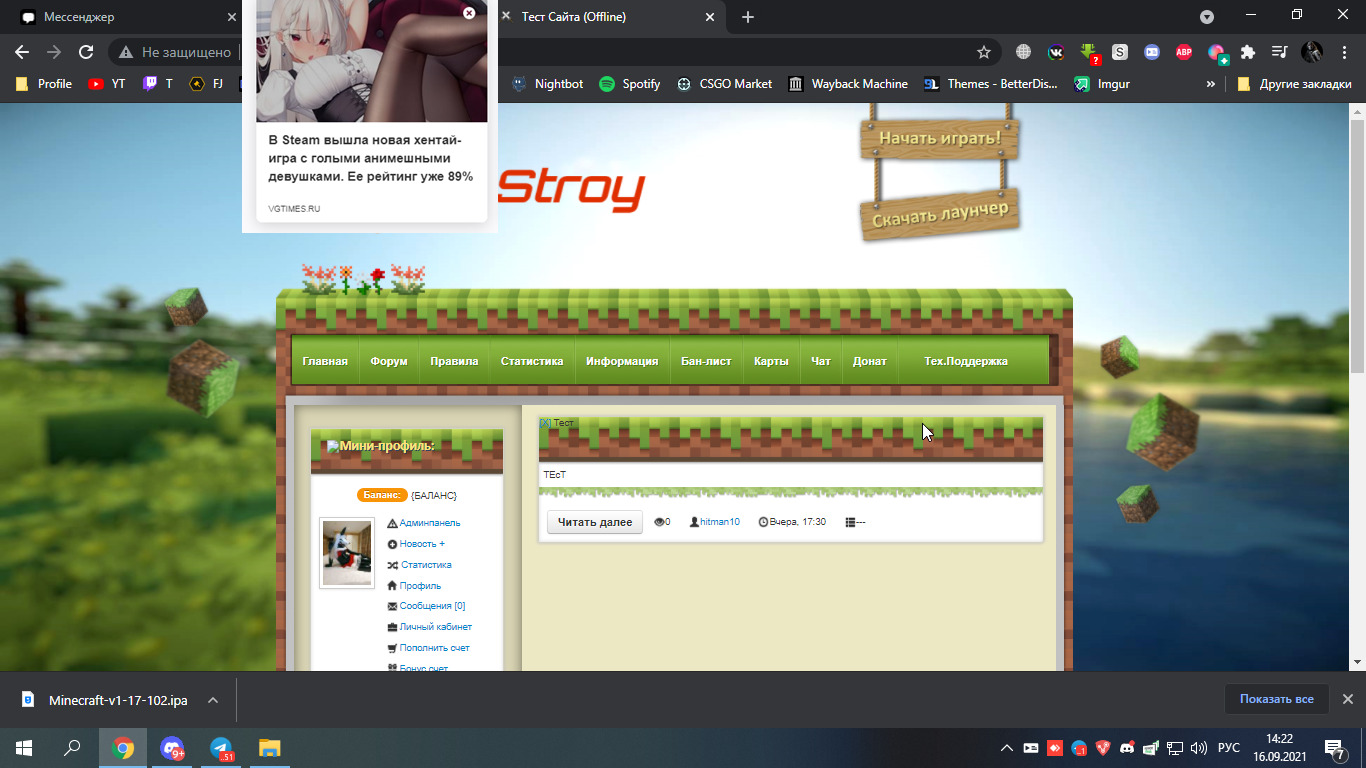1366x768 pixels.
Task: Reload the page with the refresh icon
Action: click(86, 52)
